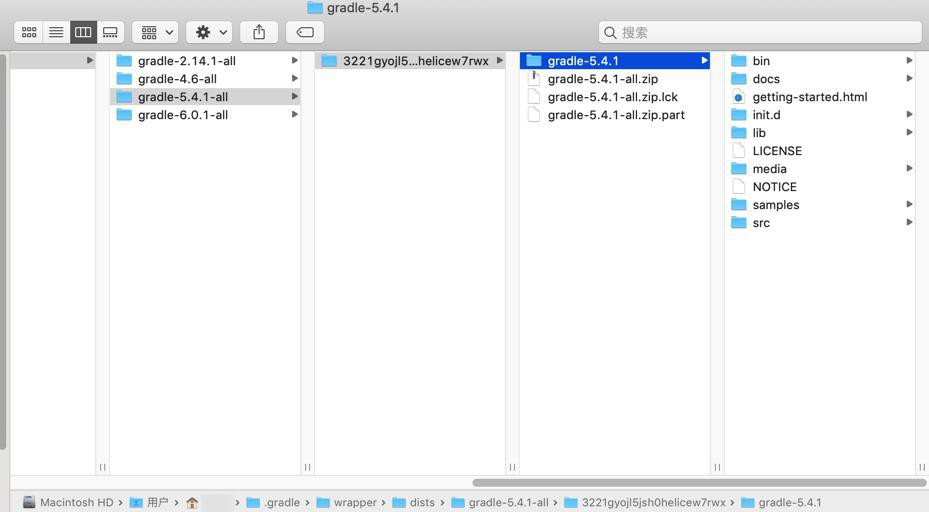Viewport: 929px width, 512px height.
Task: Select the gradle-2.14.1-all folder
Action: click(205, 60)
